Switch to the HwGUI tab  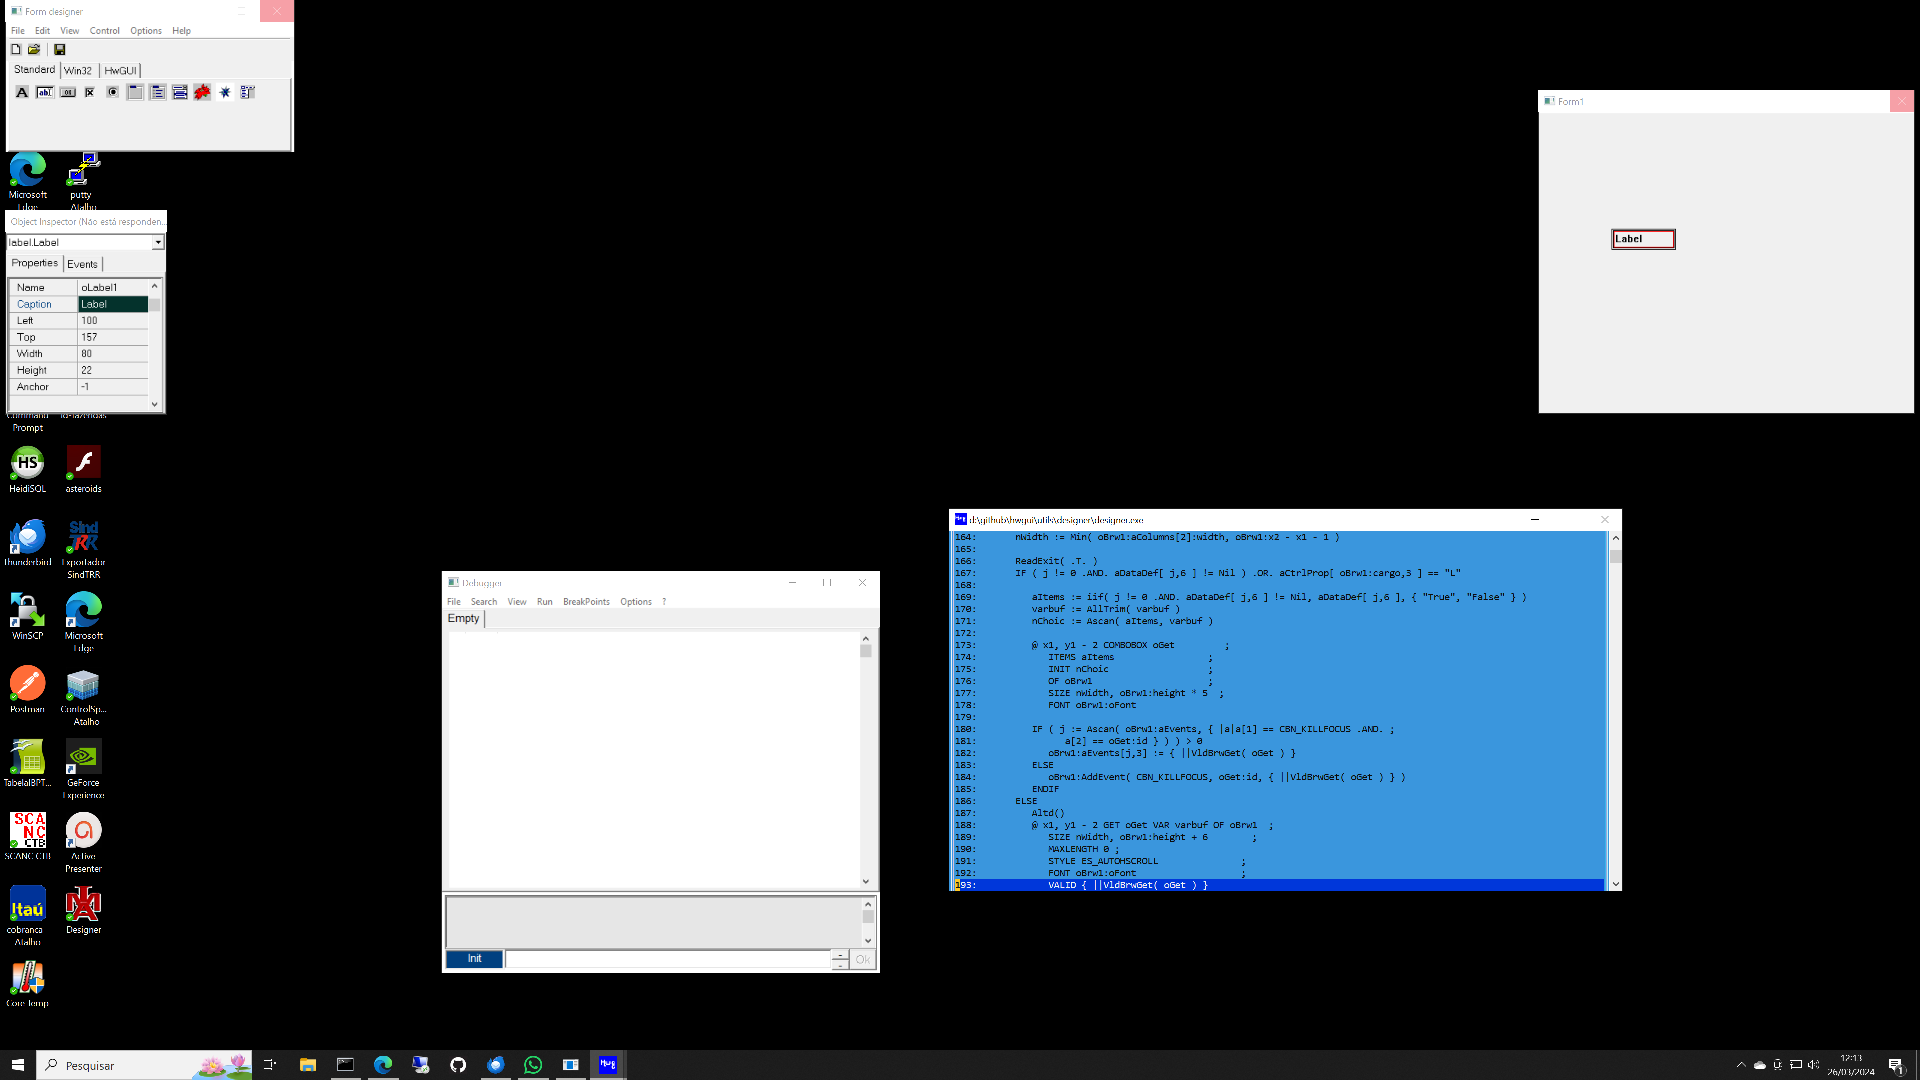point(120,71)
